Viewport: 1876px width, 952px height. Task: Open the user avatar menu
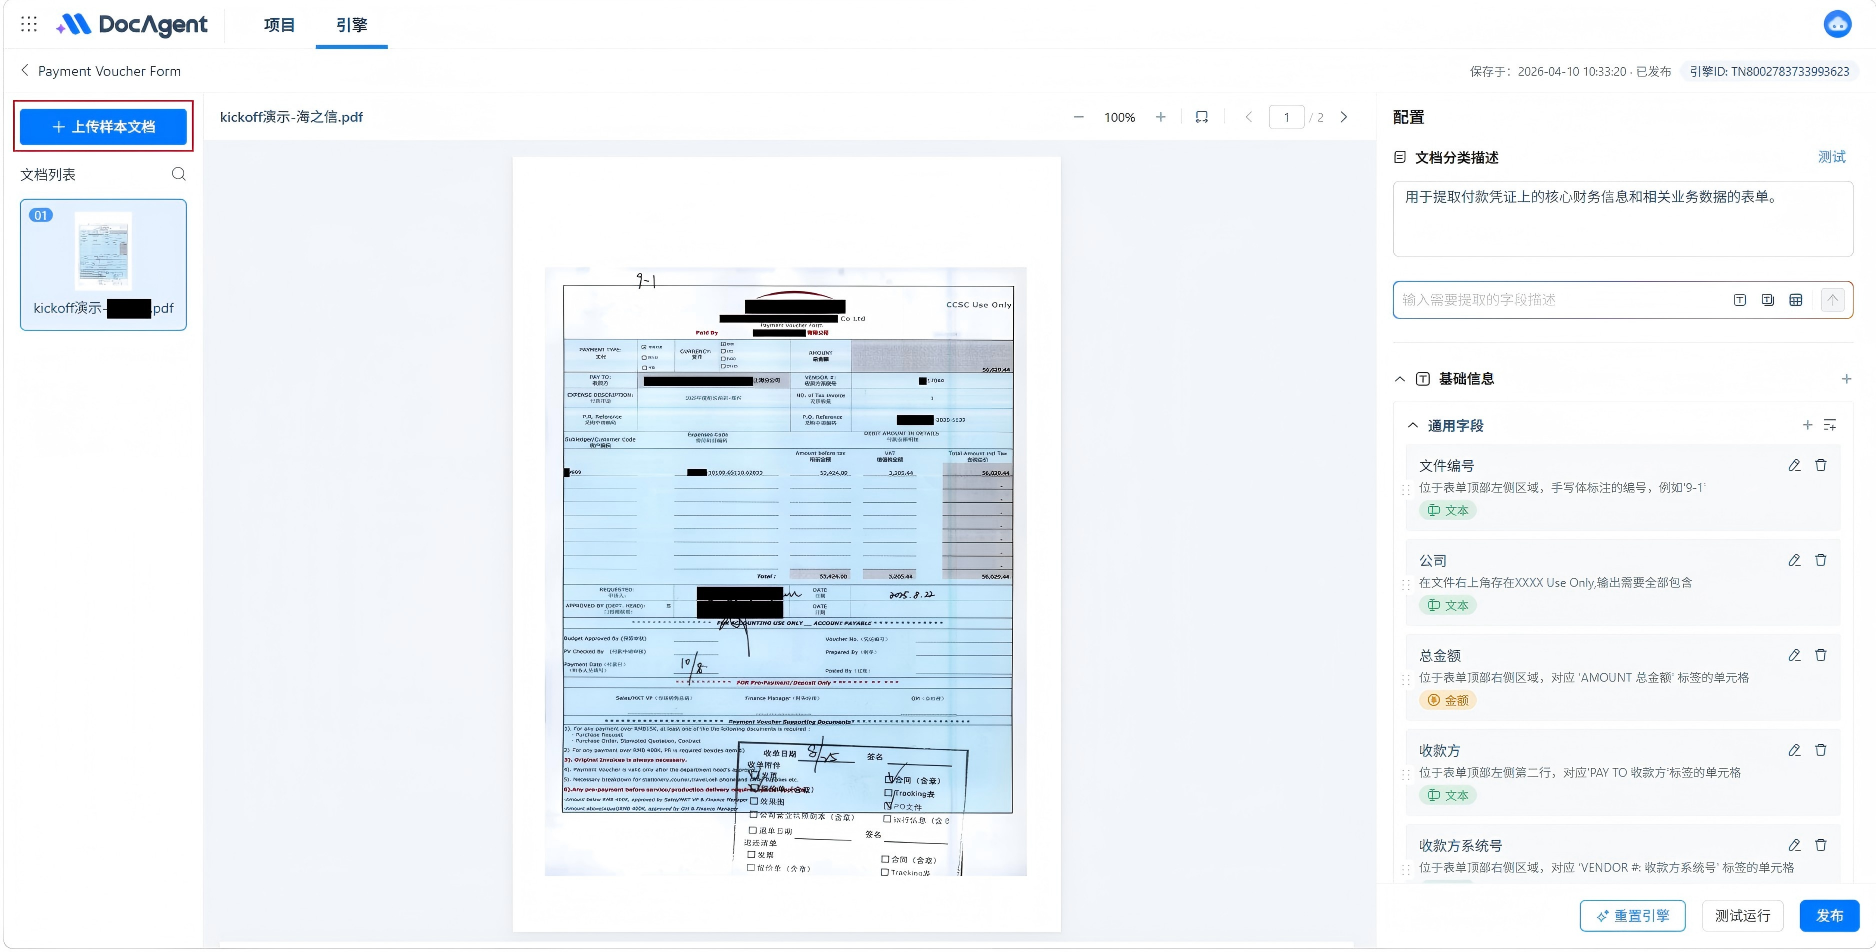click(1838, 24)
